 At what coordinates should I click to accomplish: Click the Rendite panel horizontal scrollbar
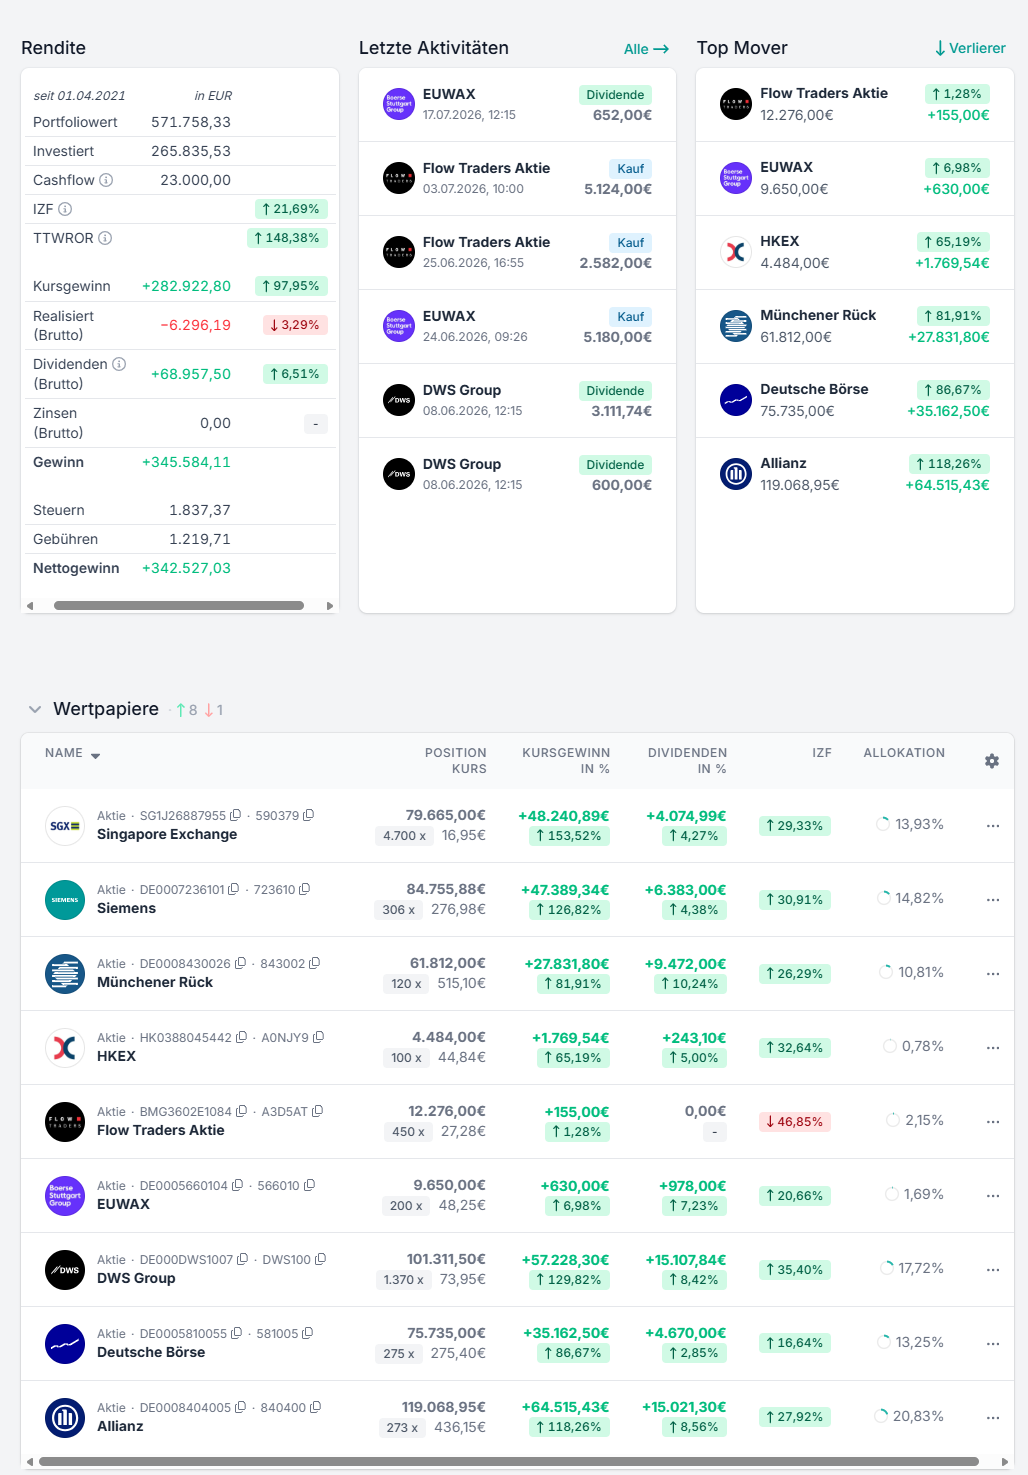click(x=179, y=605)
